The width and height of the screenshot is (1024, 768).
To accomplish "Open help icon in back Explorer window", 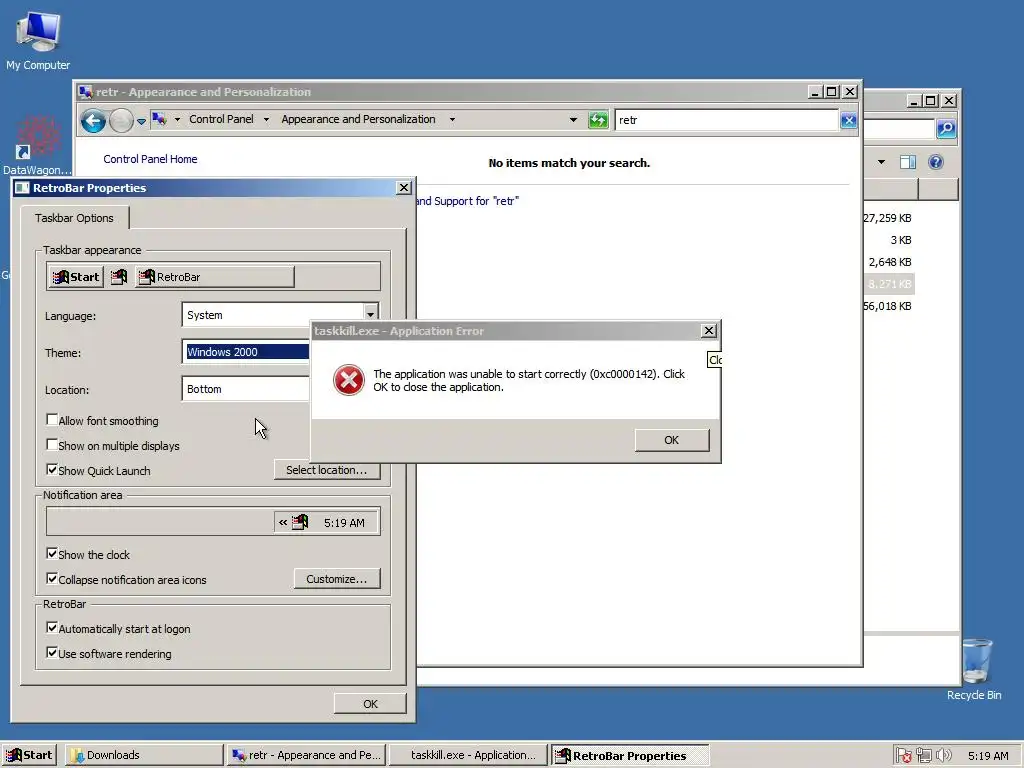I will pos(935,162).
